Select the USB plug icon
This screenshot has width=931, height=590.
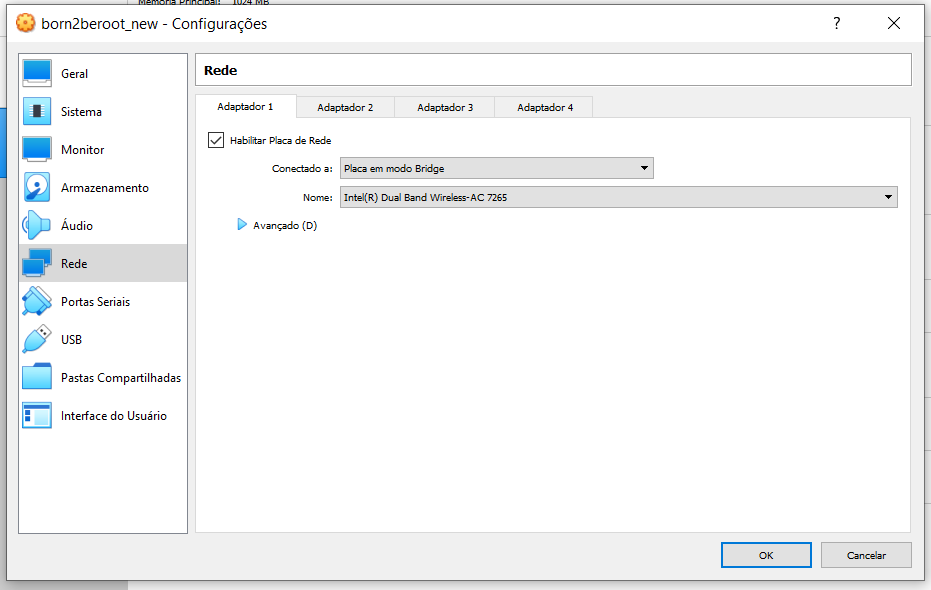(x=37, y=339)
